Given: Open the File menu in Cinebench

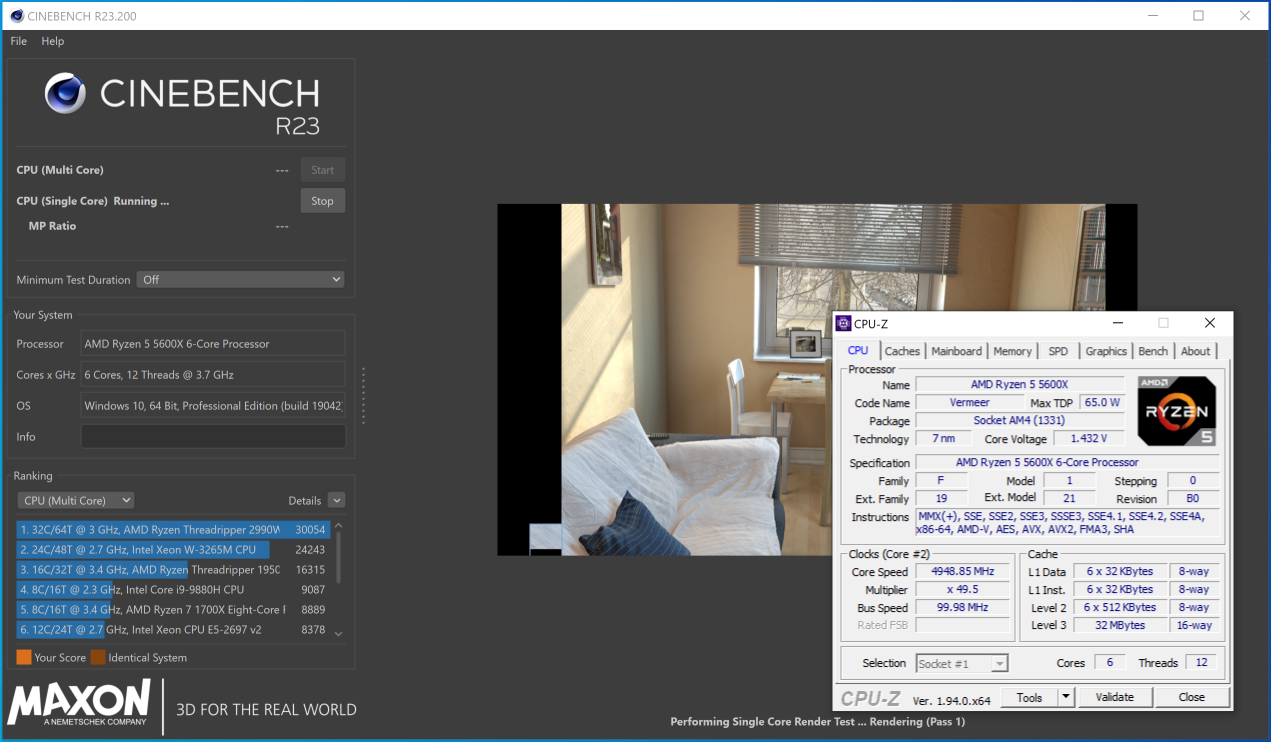Looking at the screenshot, I should tap(19, 41).
